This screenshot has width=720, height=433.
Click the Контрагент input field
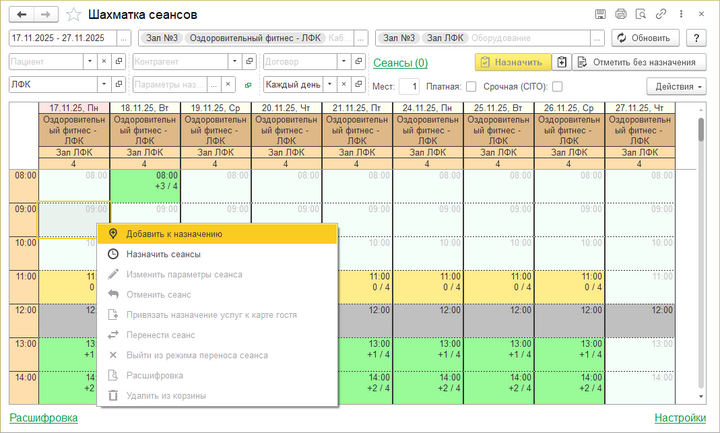point(180,62)
